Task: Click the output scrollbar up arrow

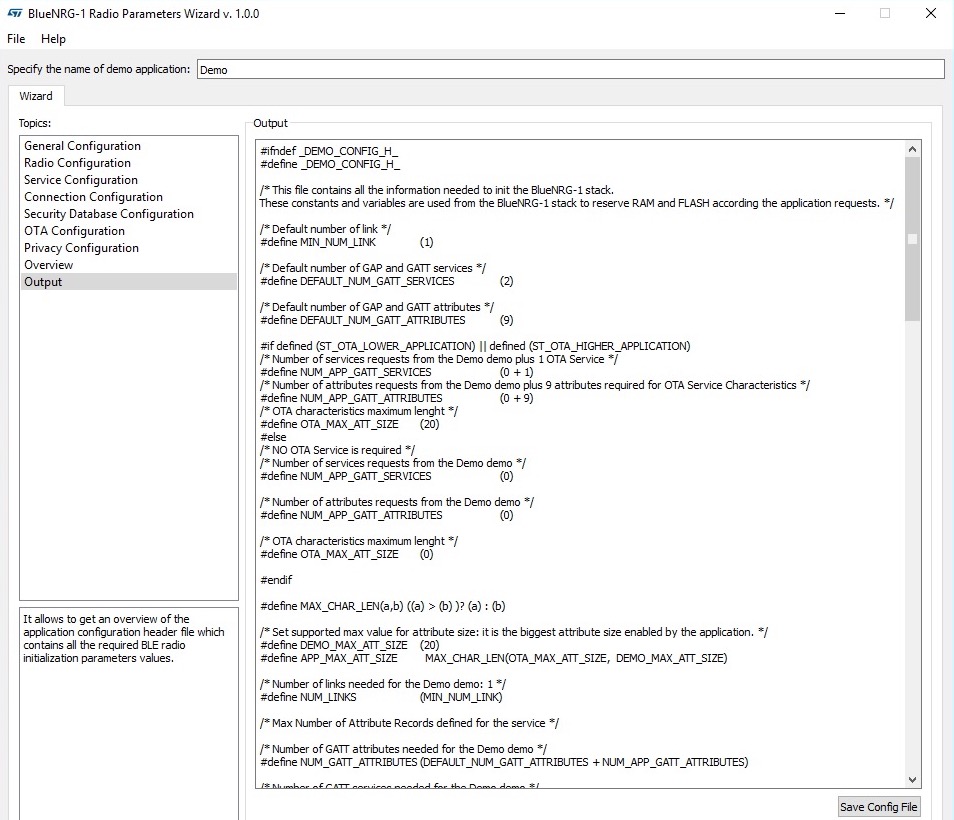Action: click(x=912, y=149)
